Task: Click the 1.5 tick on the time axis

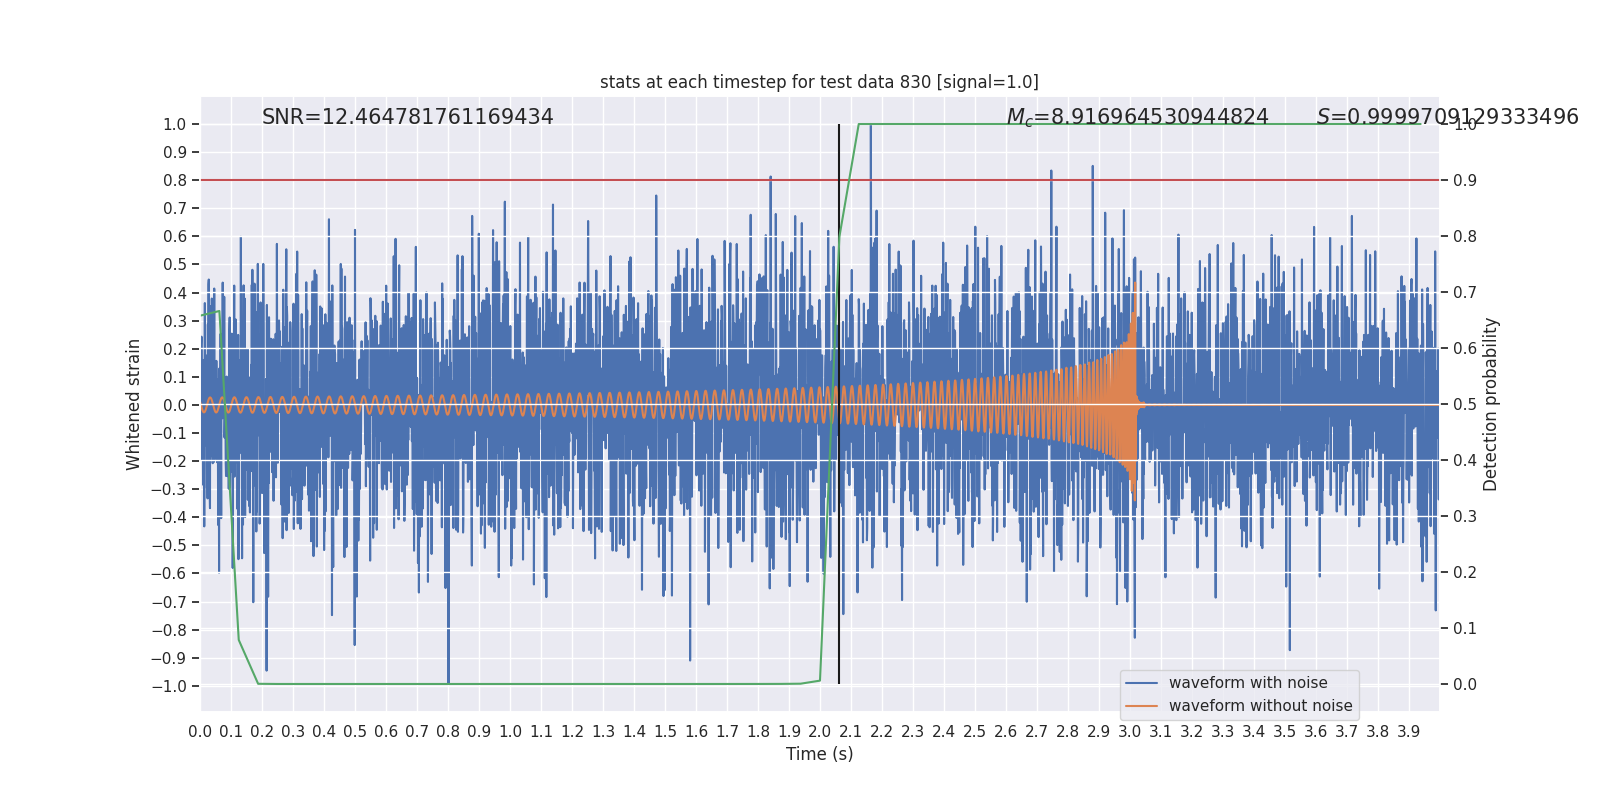Action: 665,732
